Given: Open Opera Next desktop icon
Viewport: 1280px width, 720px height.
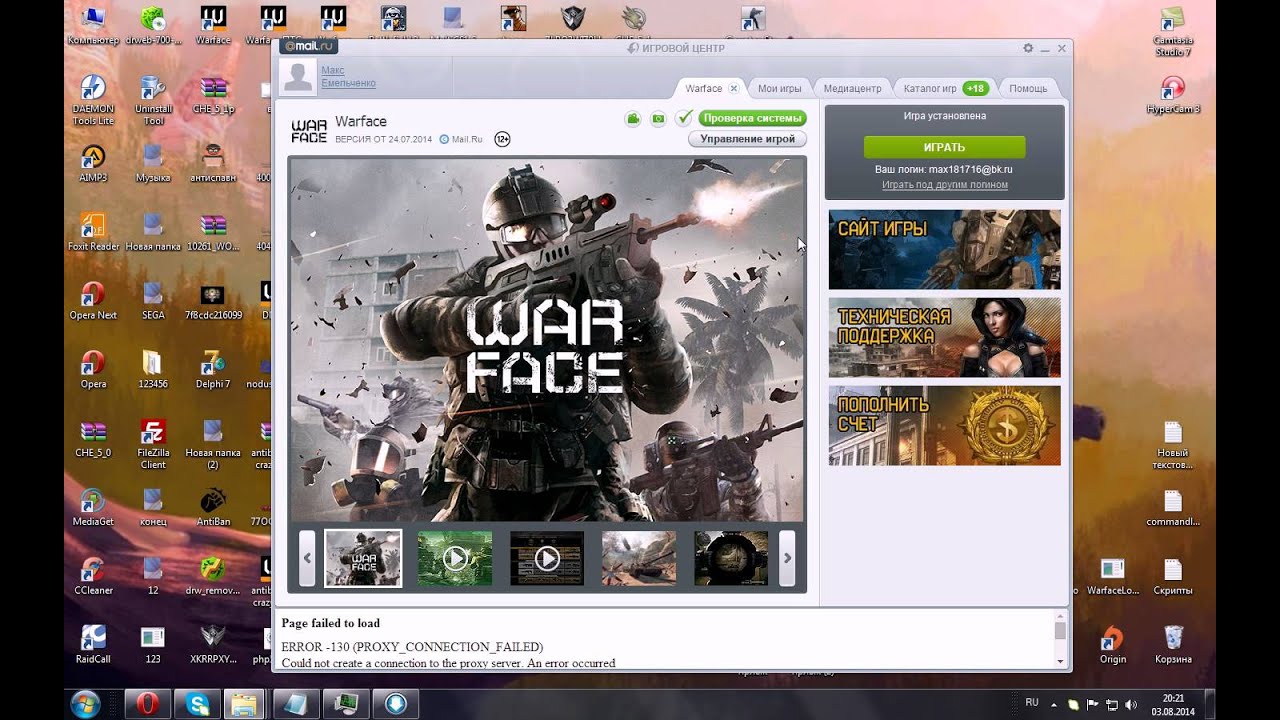Looking at the screenshot, I should (93, 301).
